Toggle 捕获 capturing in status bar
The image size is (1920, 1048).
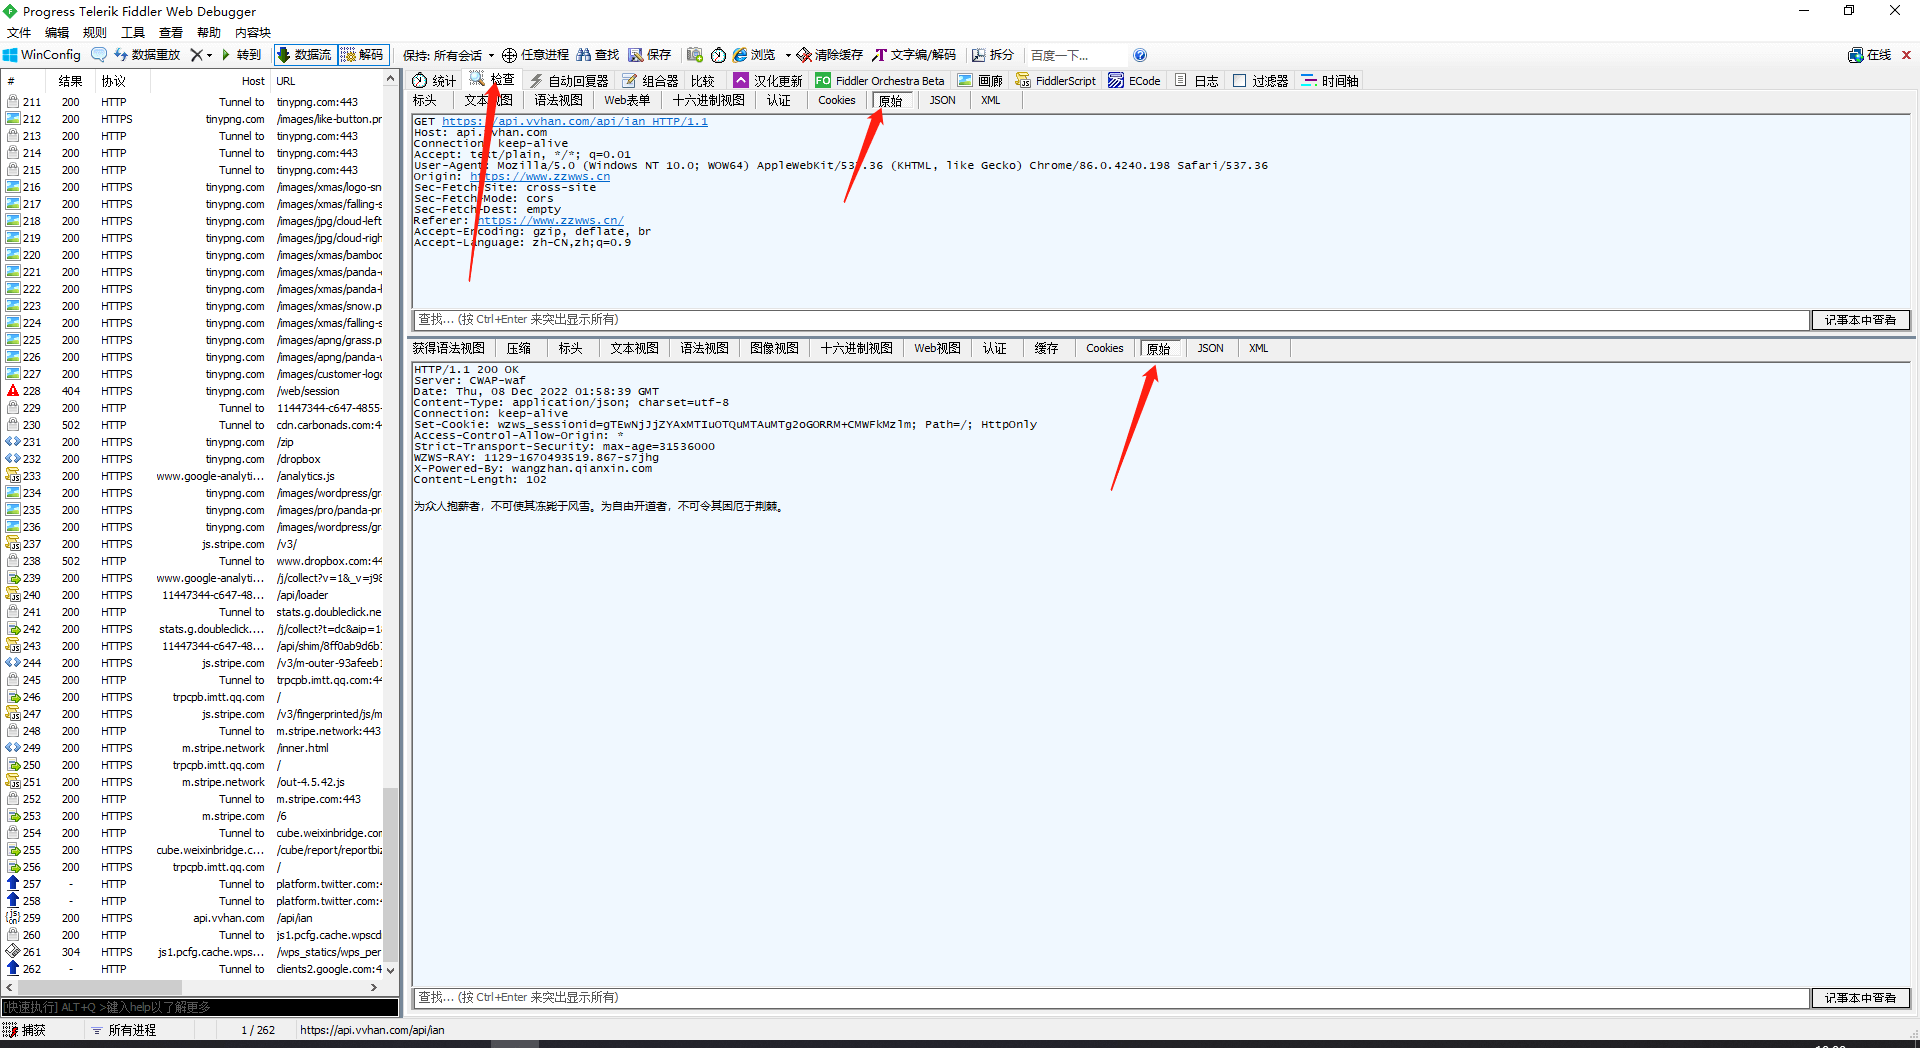[25, 1030]
